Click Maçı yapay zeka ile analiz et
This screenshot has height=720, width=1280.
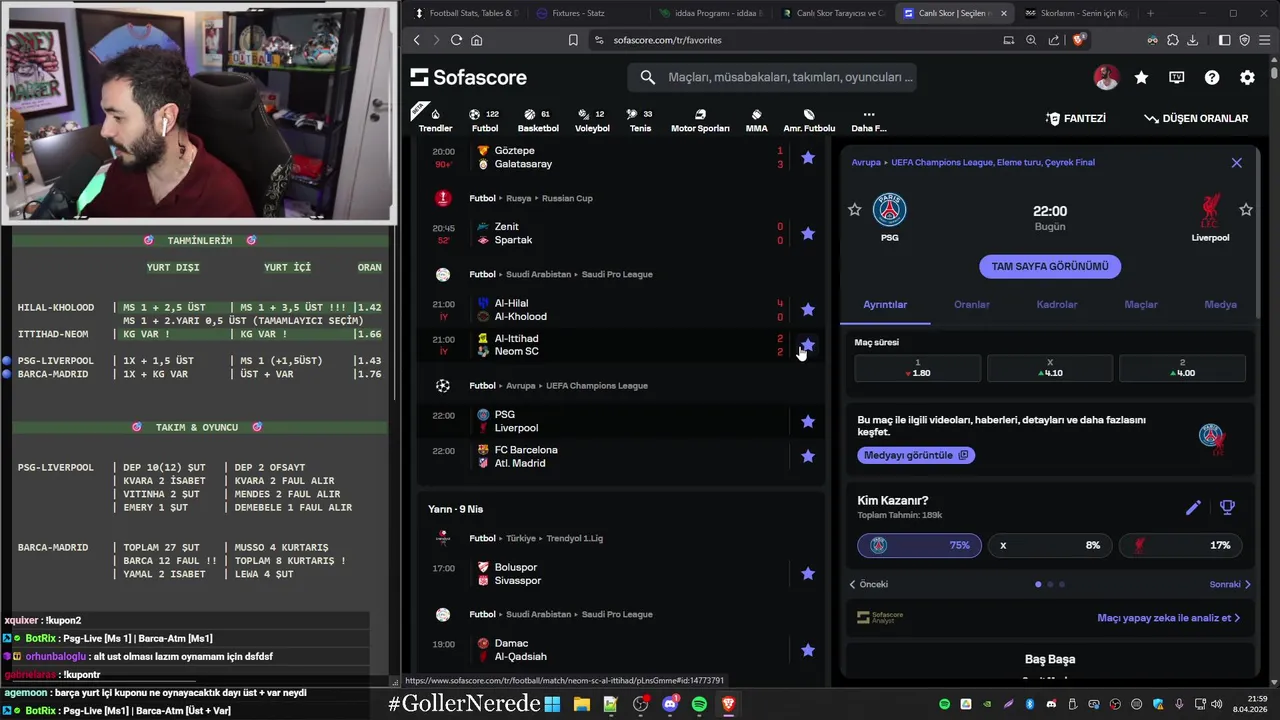pos(1168,618)
